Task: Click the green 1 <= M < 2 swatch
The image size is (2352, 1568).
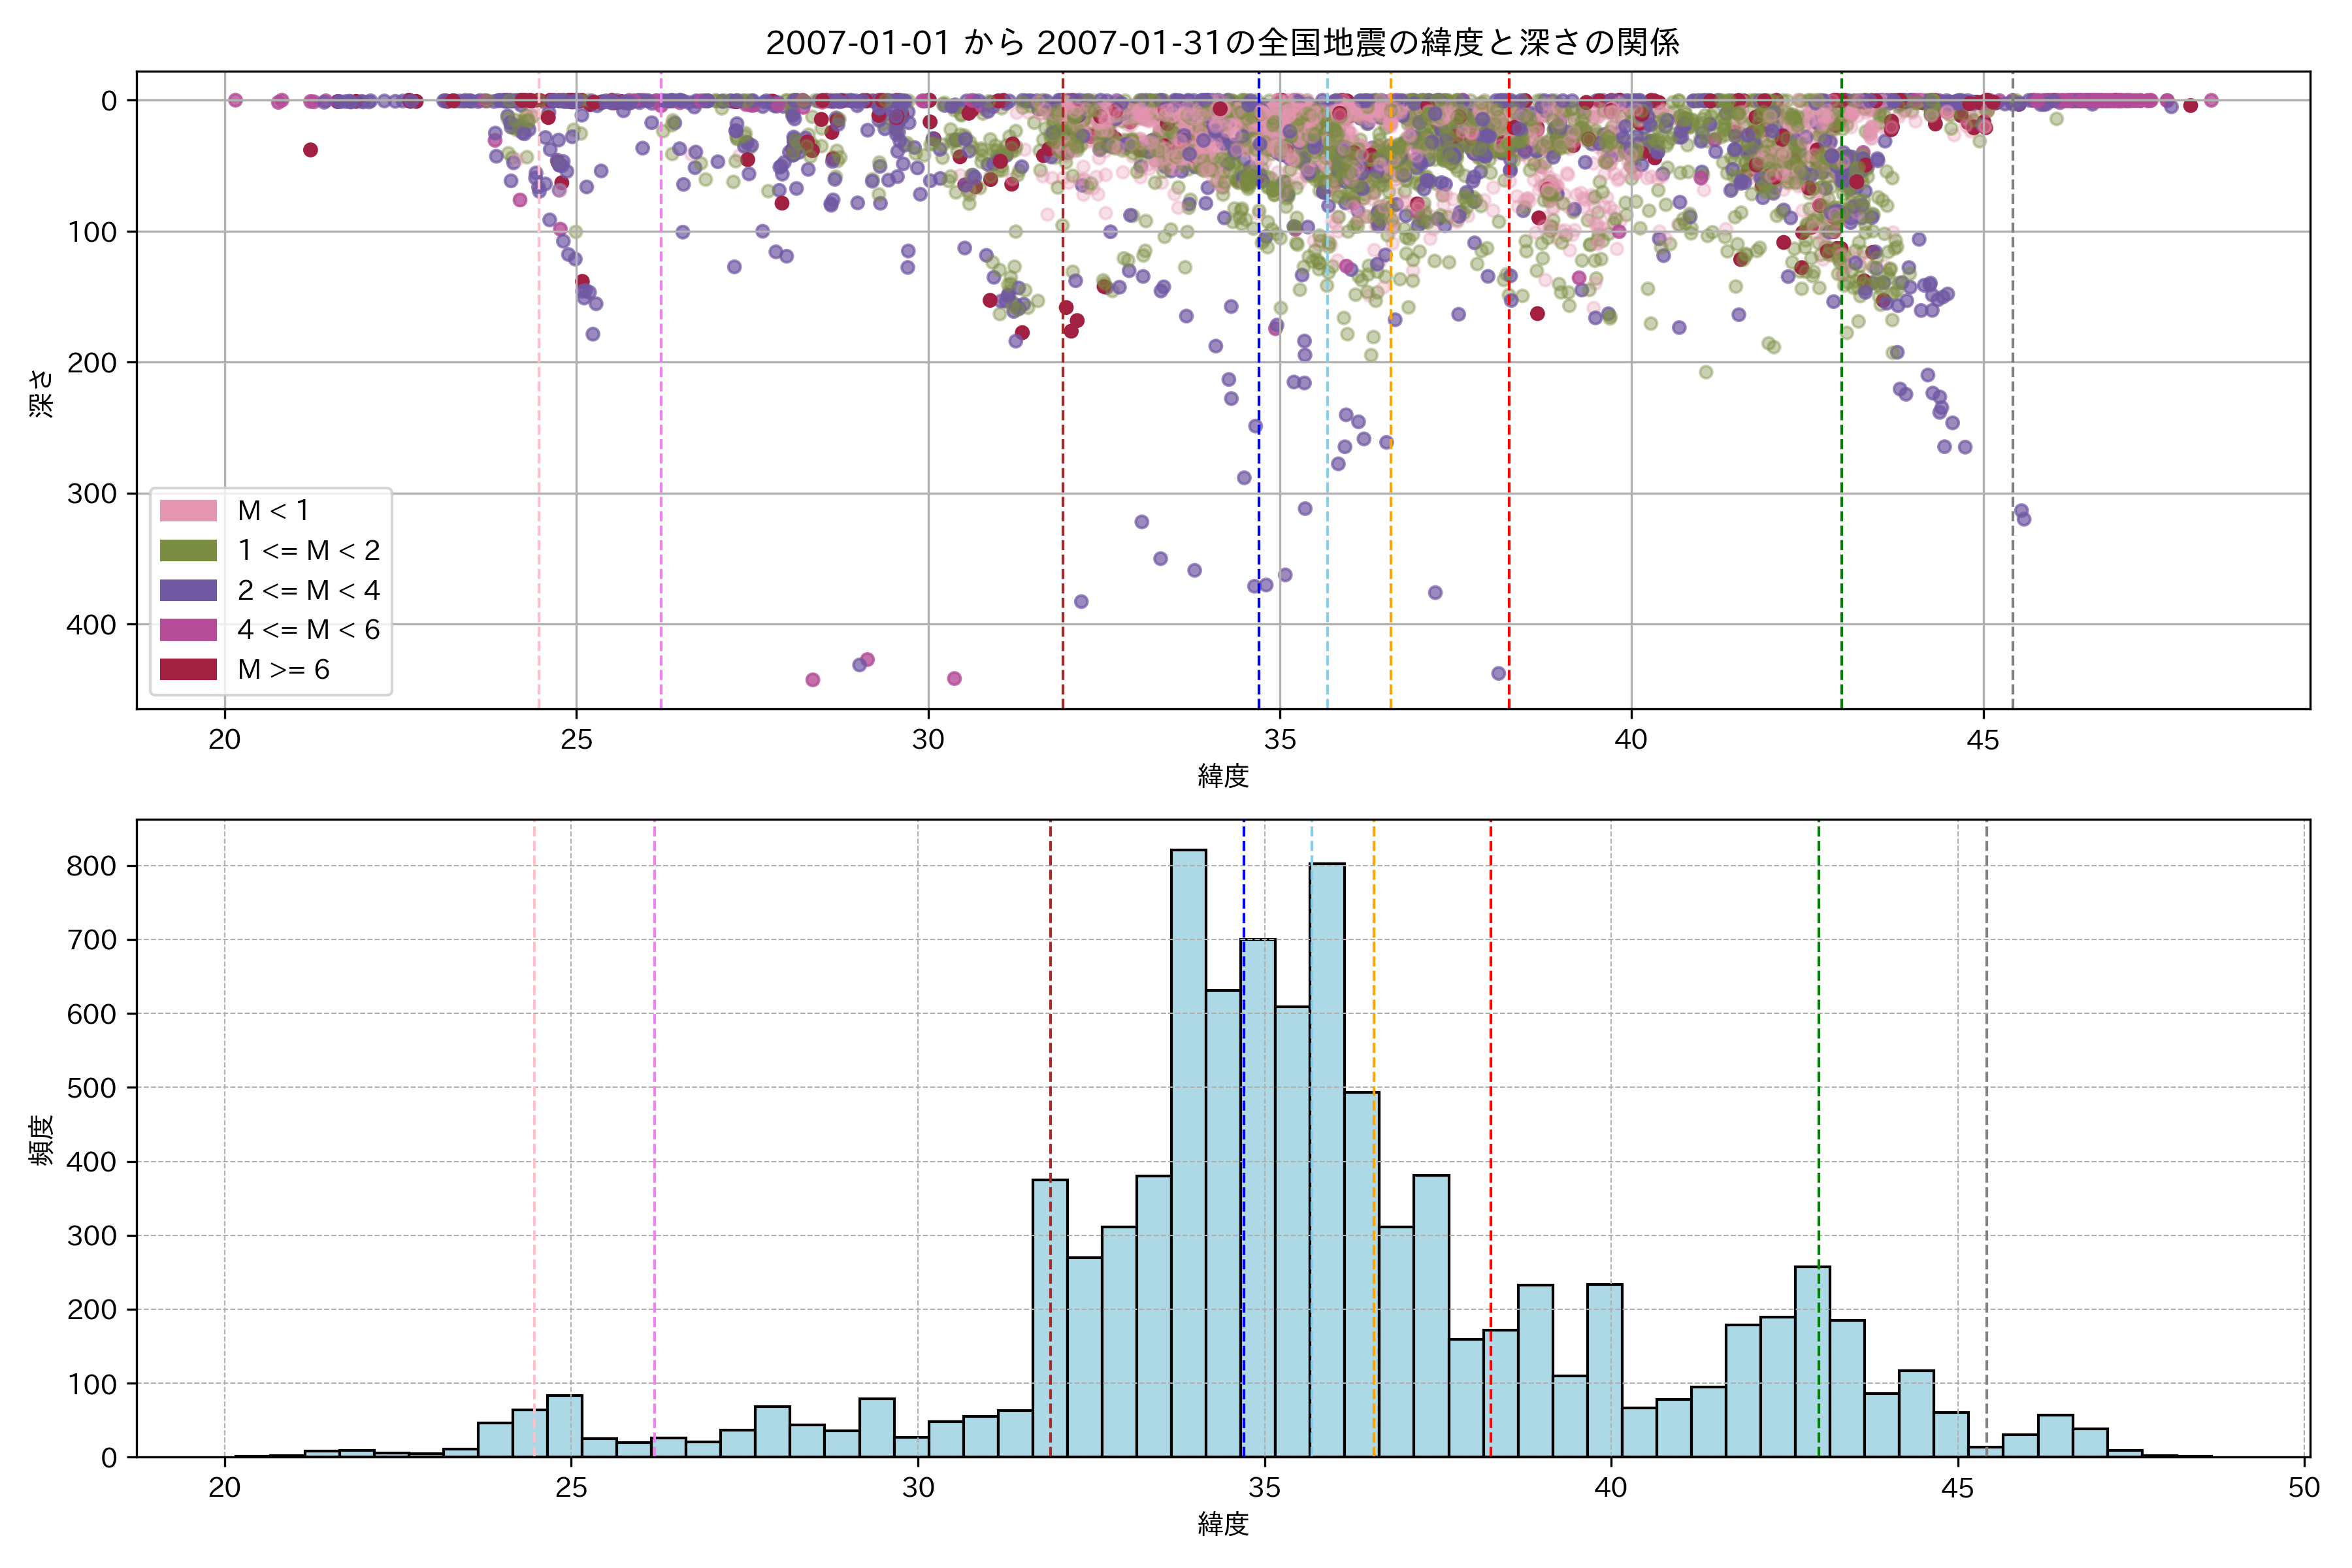Action: 188,550
